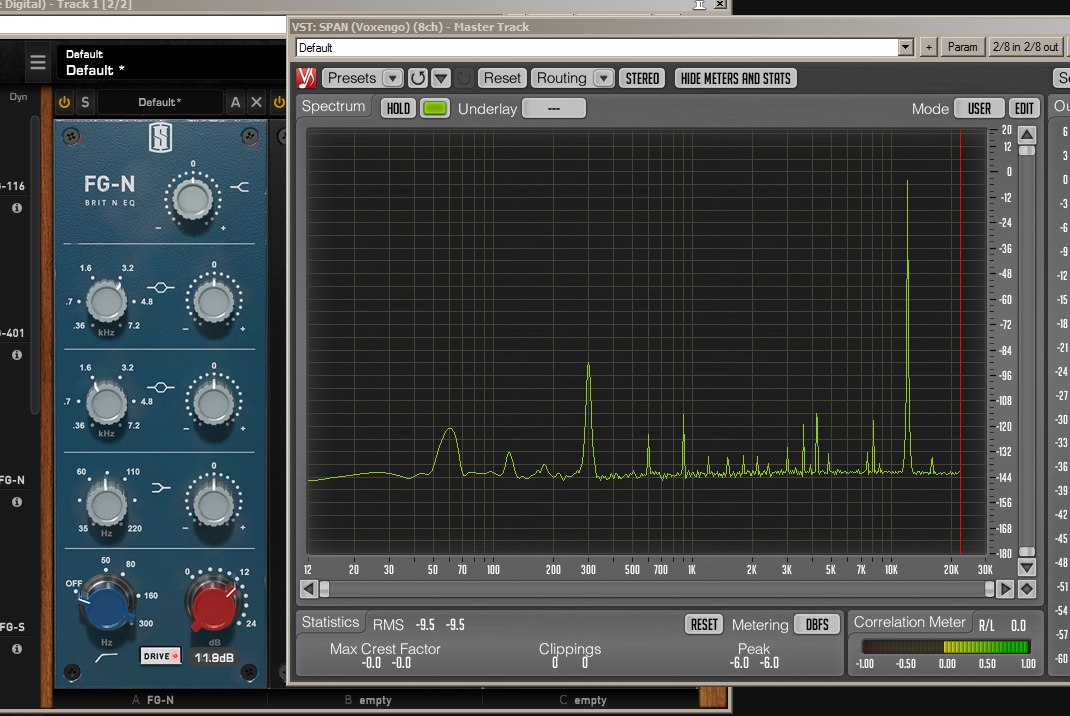Image resolution: width=1070 pixels, height=716 pixels.
Task: Click the low shelf curve icon
Action: pos(161,487)
